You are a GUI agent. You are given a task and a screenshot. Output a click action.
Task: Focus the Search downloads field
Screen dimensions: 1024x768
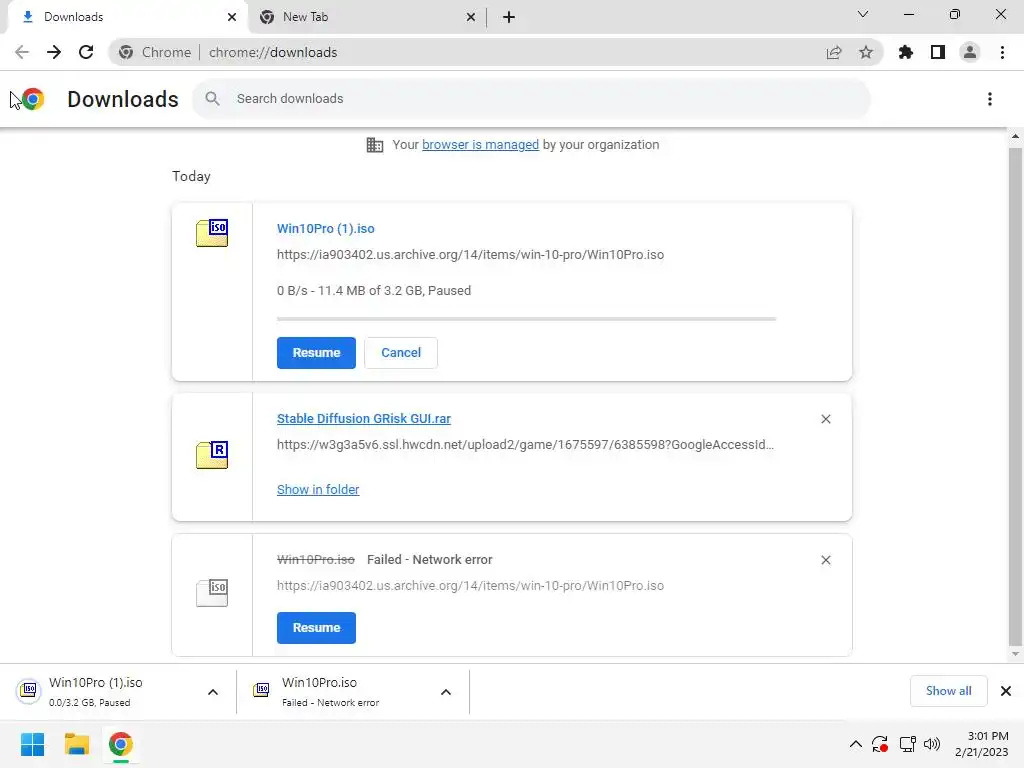(x=531, y=99)
